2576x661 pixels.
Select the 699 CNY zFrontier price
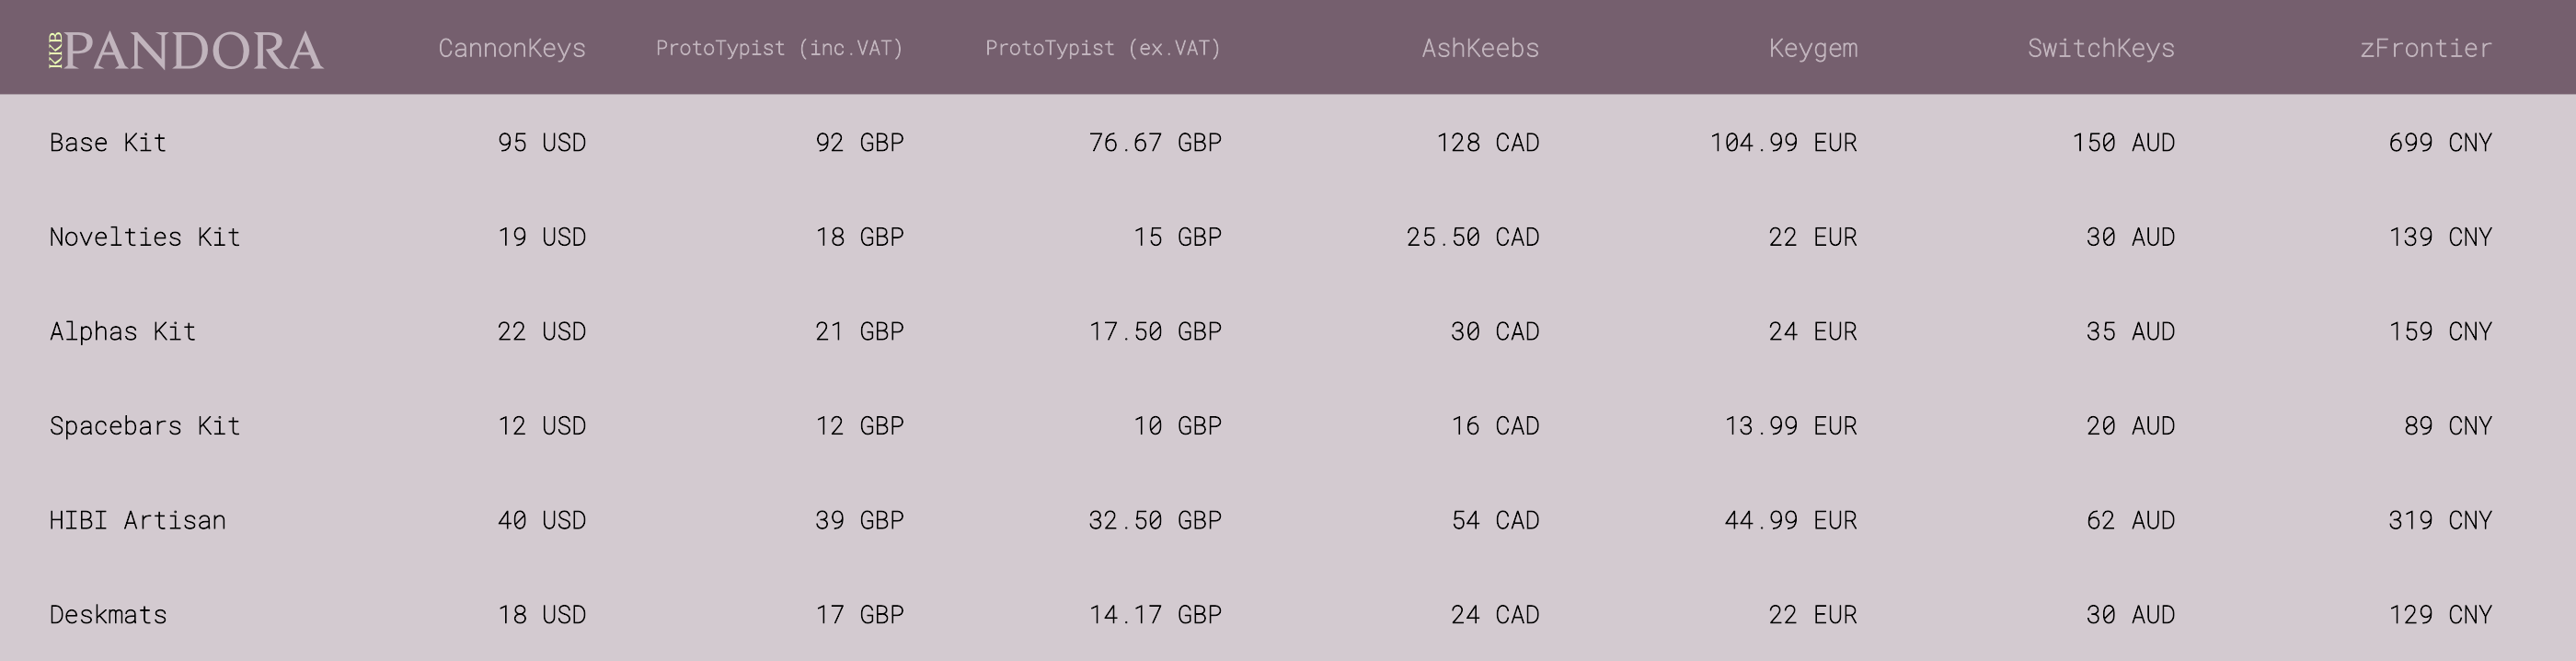[x=2439, y=143]
